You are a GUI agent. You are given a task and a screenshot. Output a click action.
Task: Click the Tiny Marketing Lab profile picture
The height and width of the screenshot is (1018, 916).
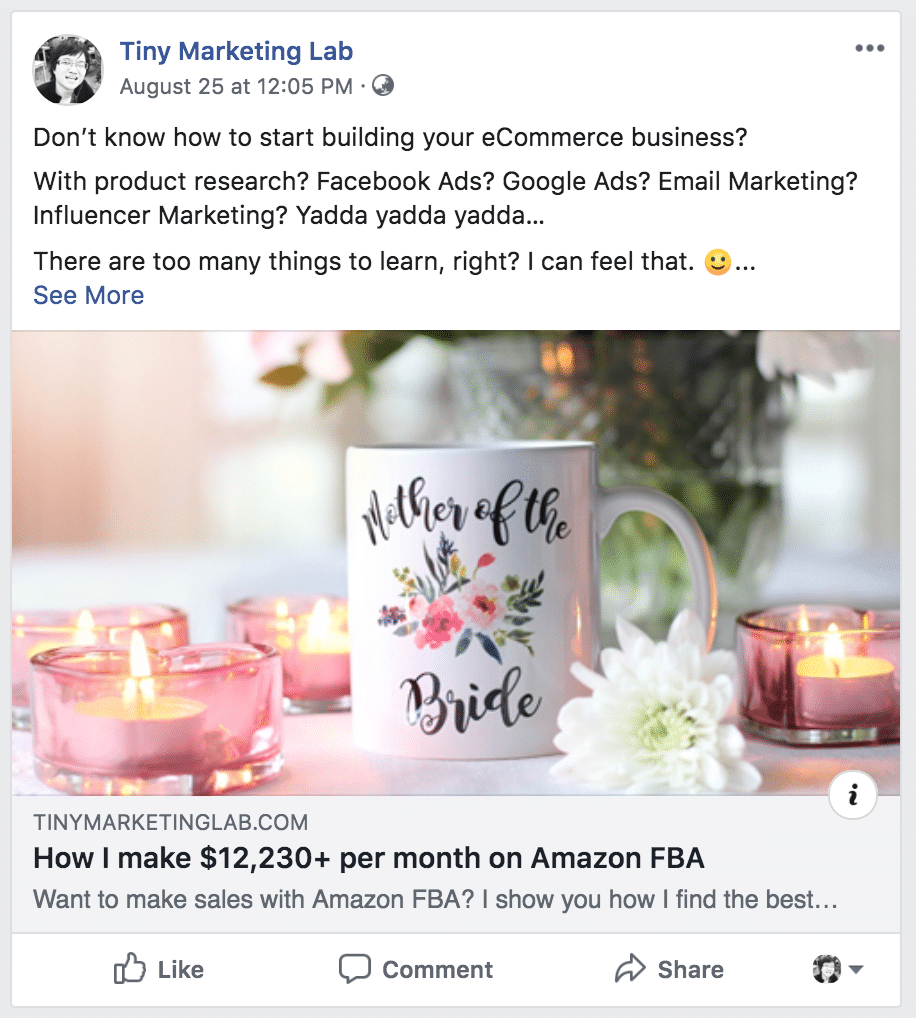(x=68, y=69)
